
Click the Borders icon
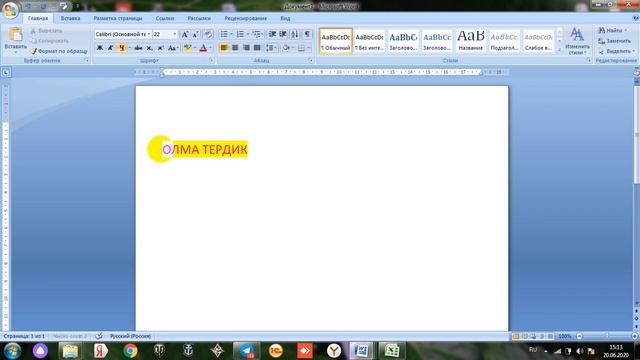[301, 48]
